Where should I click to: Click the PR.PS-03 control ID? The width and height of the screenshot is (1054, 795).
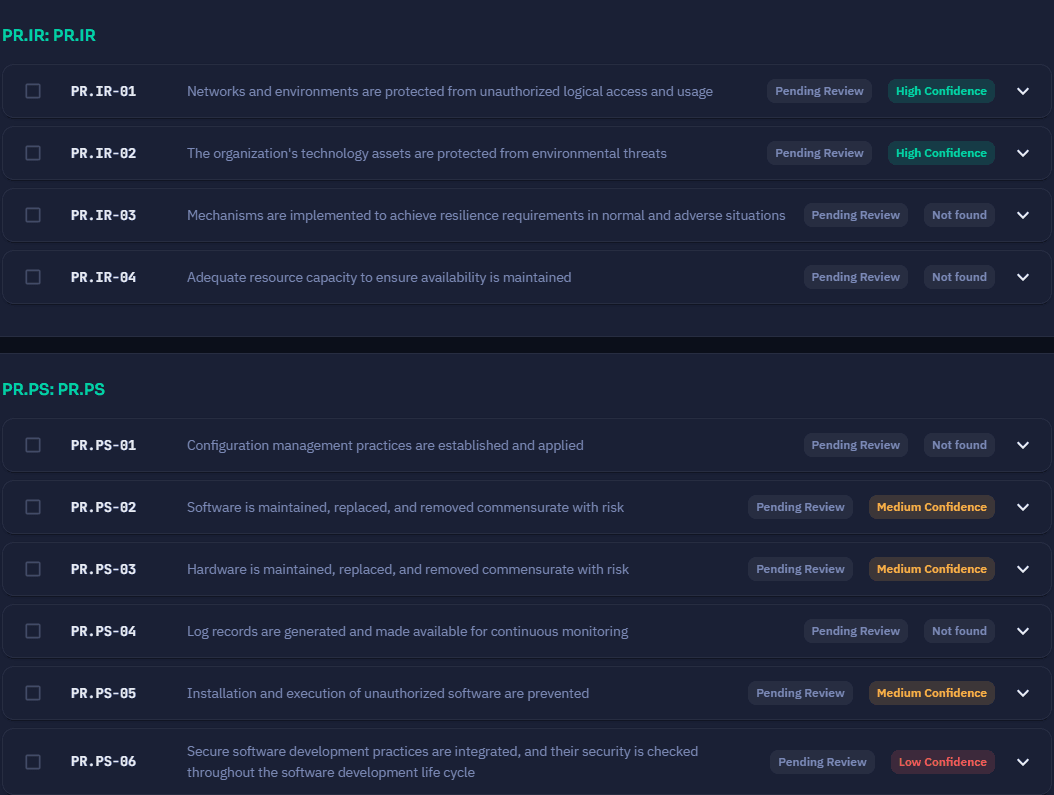pyautogui.click(x=104, y=569)
